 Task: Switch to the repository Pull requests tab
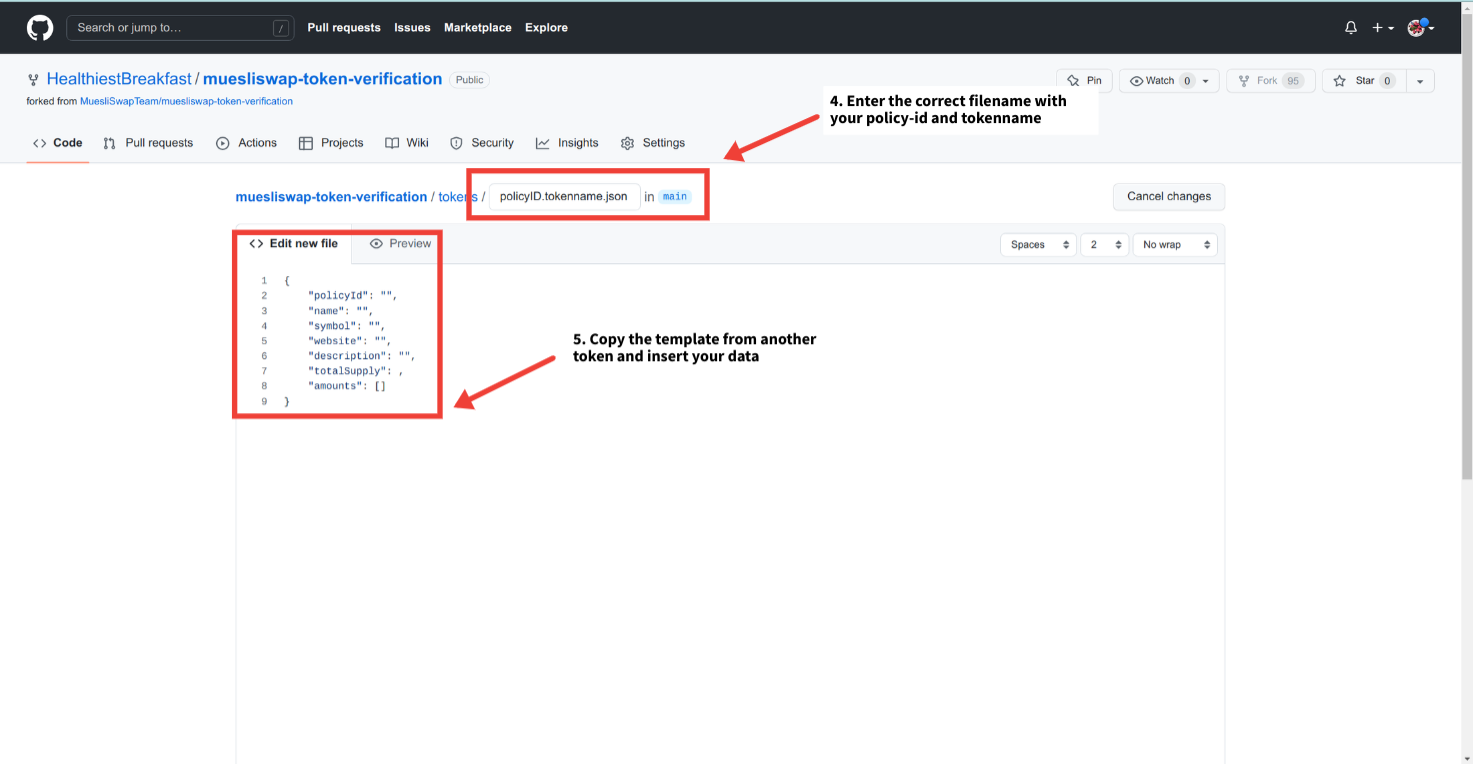[149, 143]
